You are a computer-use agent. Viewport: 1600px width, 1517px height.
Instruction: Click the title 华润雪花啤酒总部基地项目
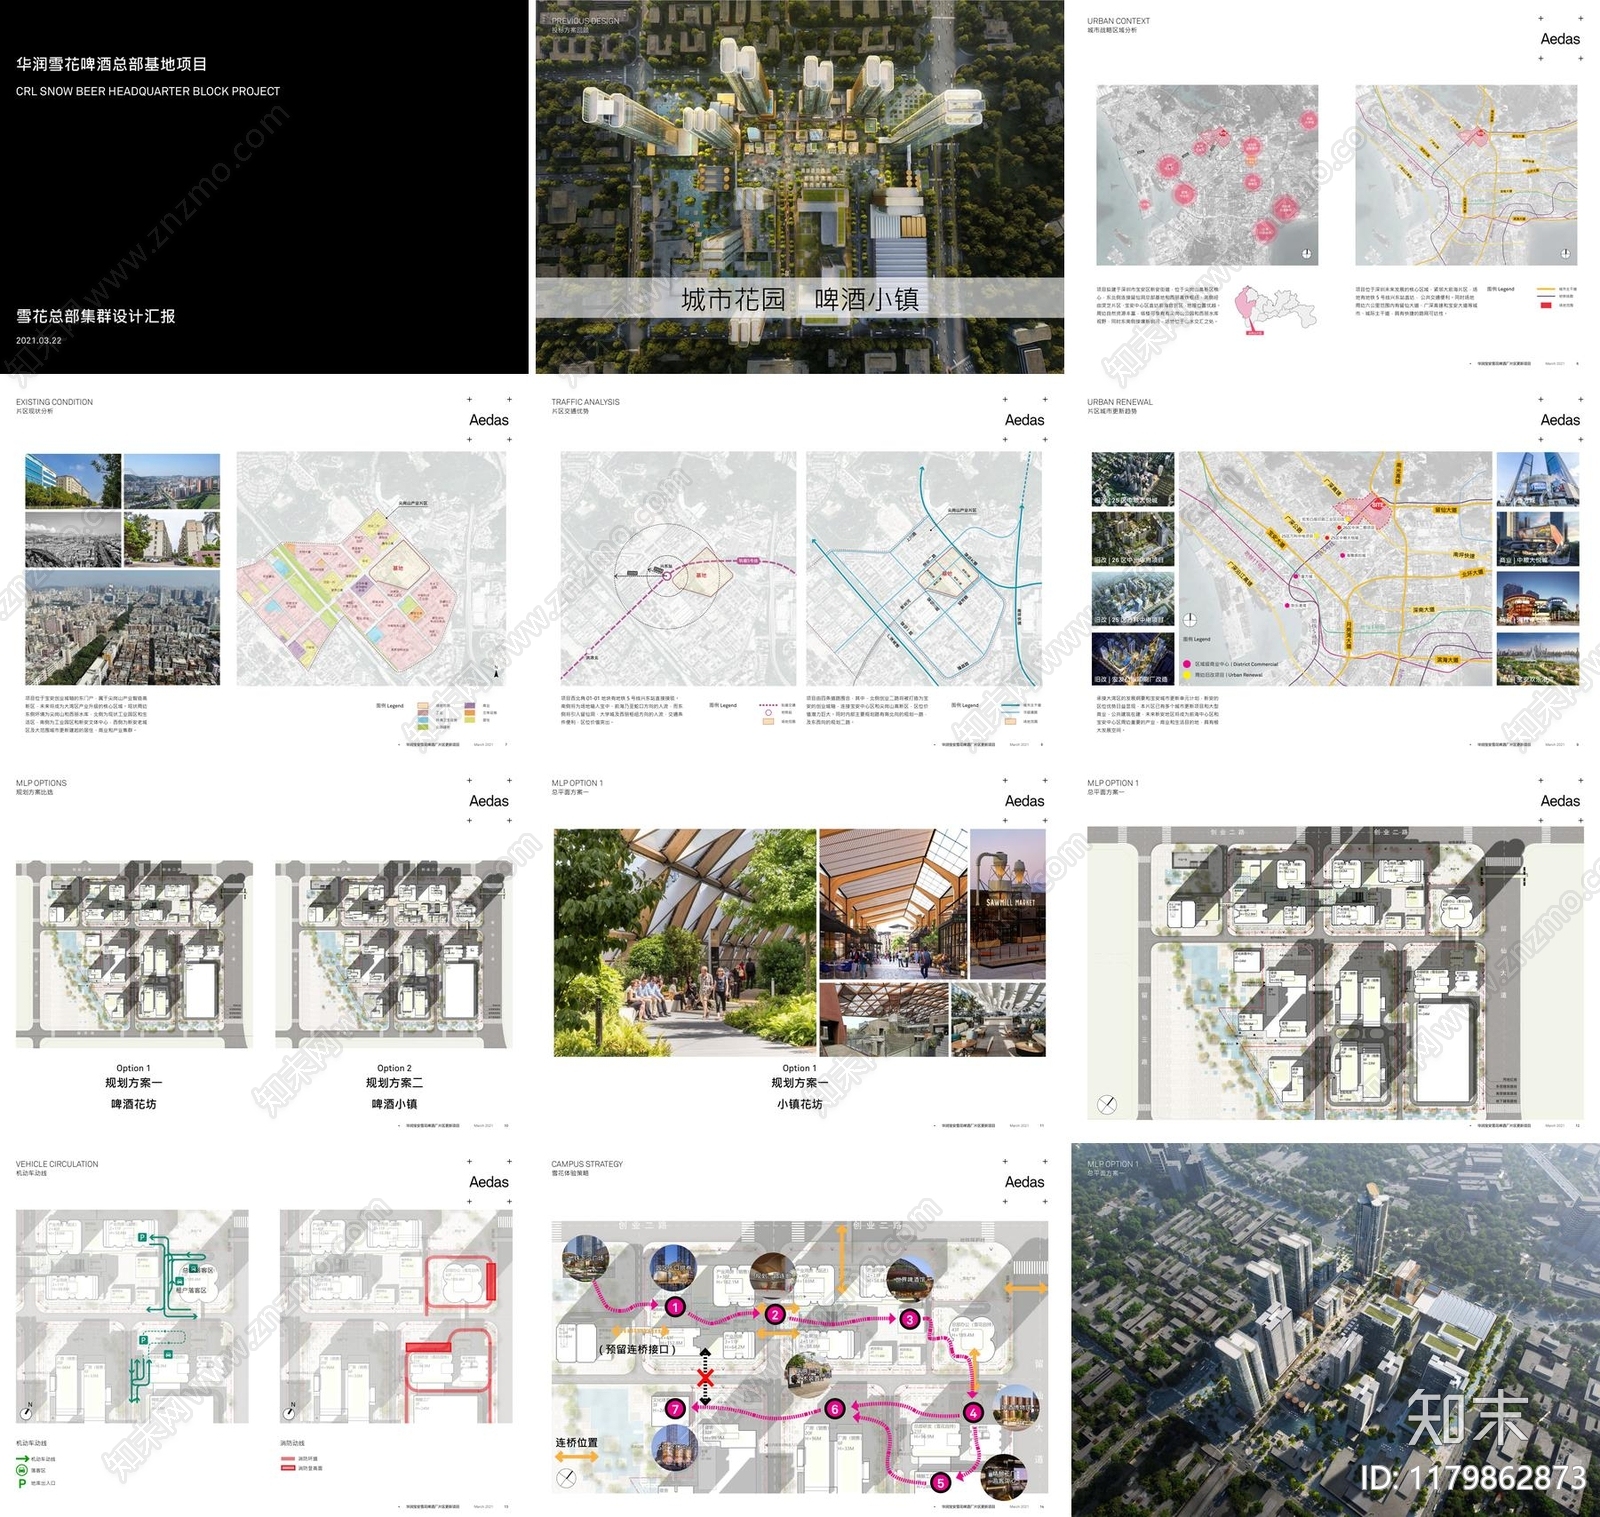click(112, 64)
